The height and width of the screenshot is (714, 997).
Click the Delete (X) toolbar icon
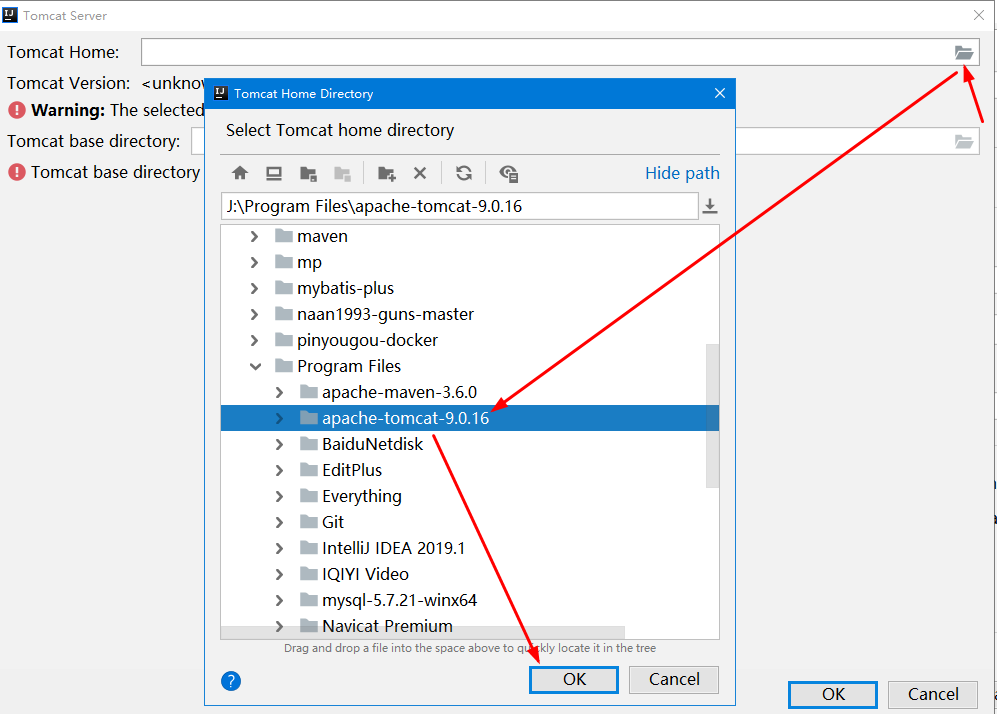(420, 173)
